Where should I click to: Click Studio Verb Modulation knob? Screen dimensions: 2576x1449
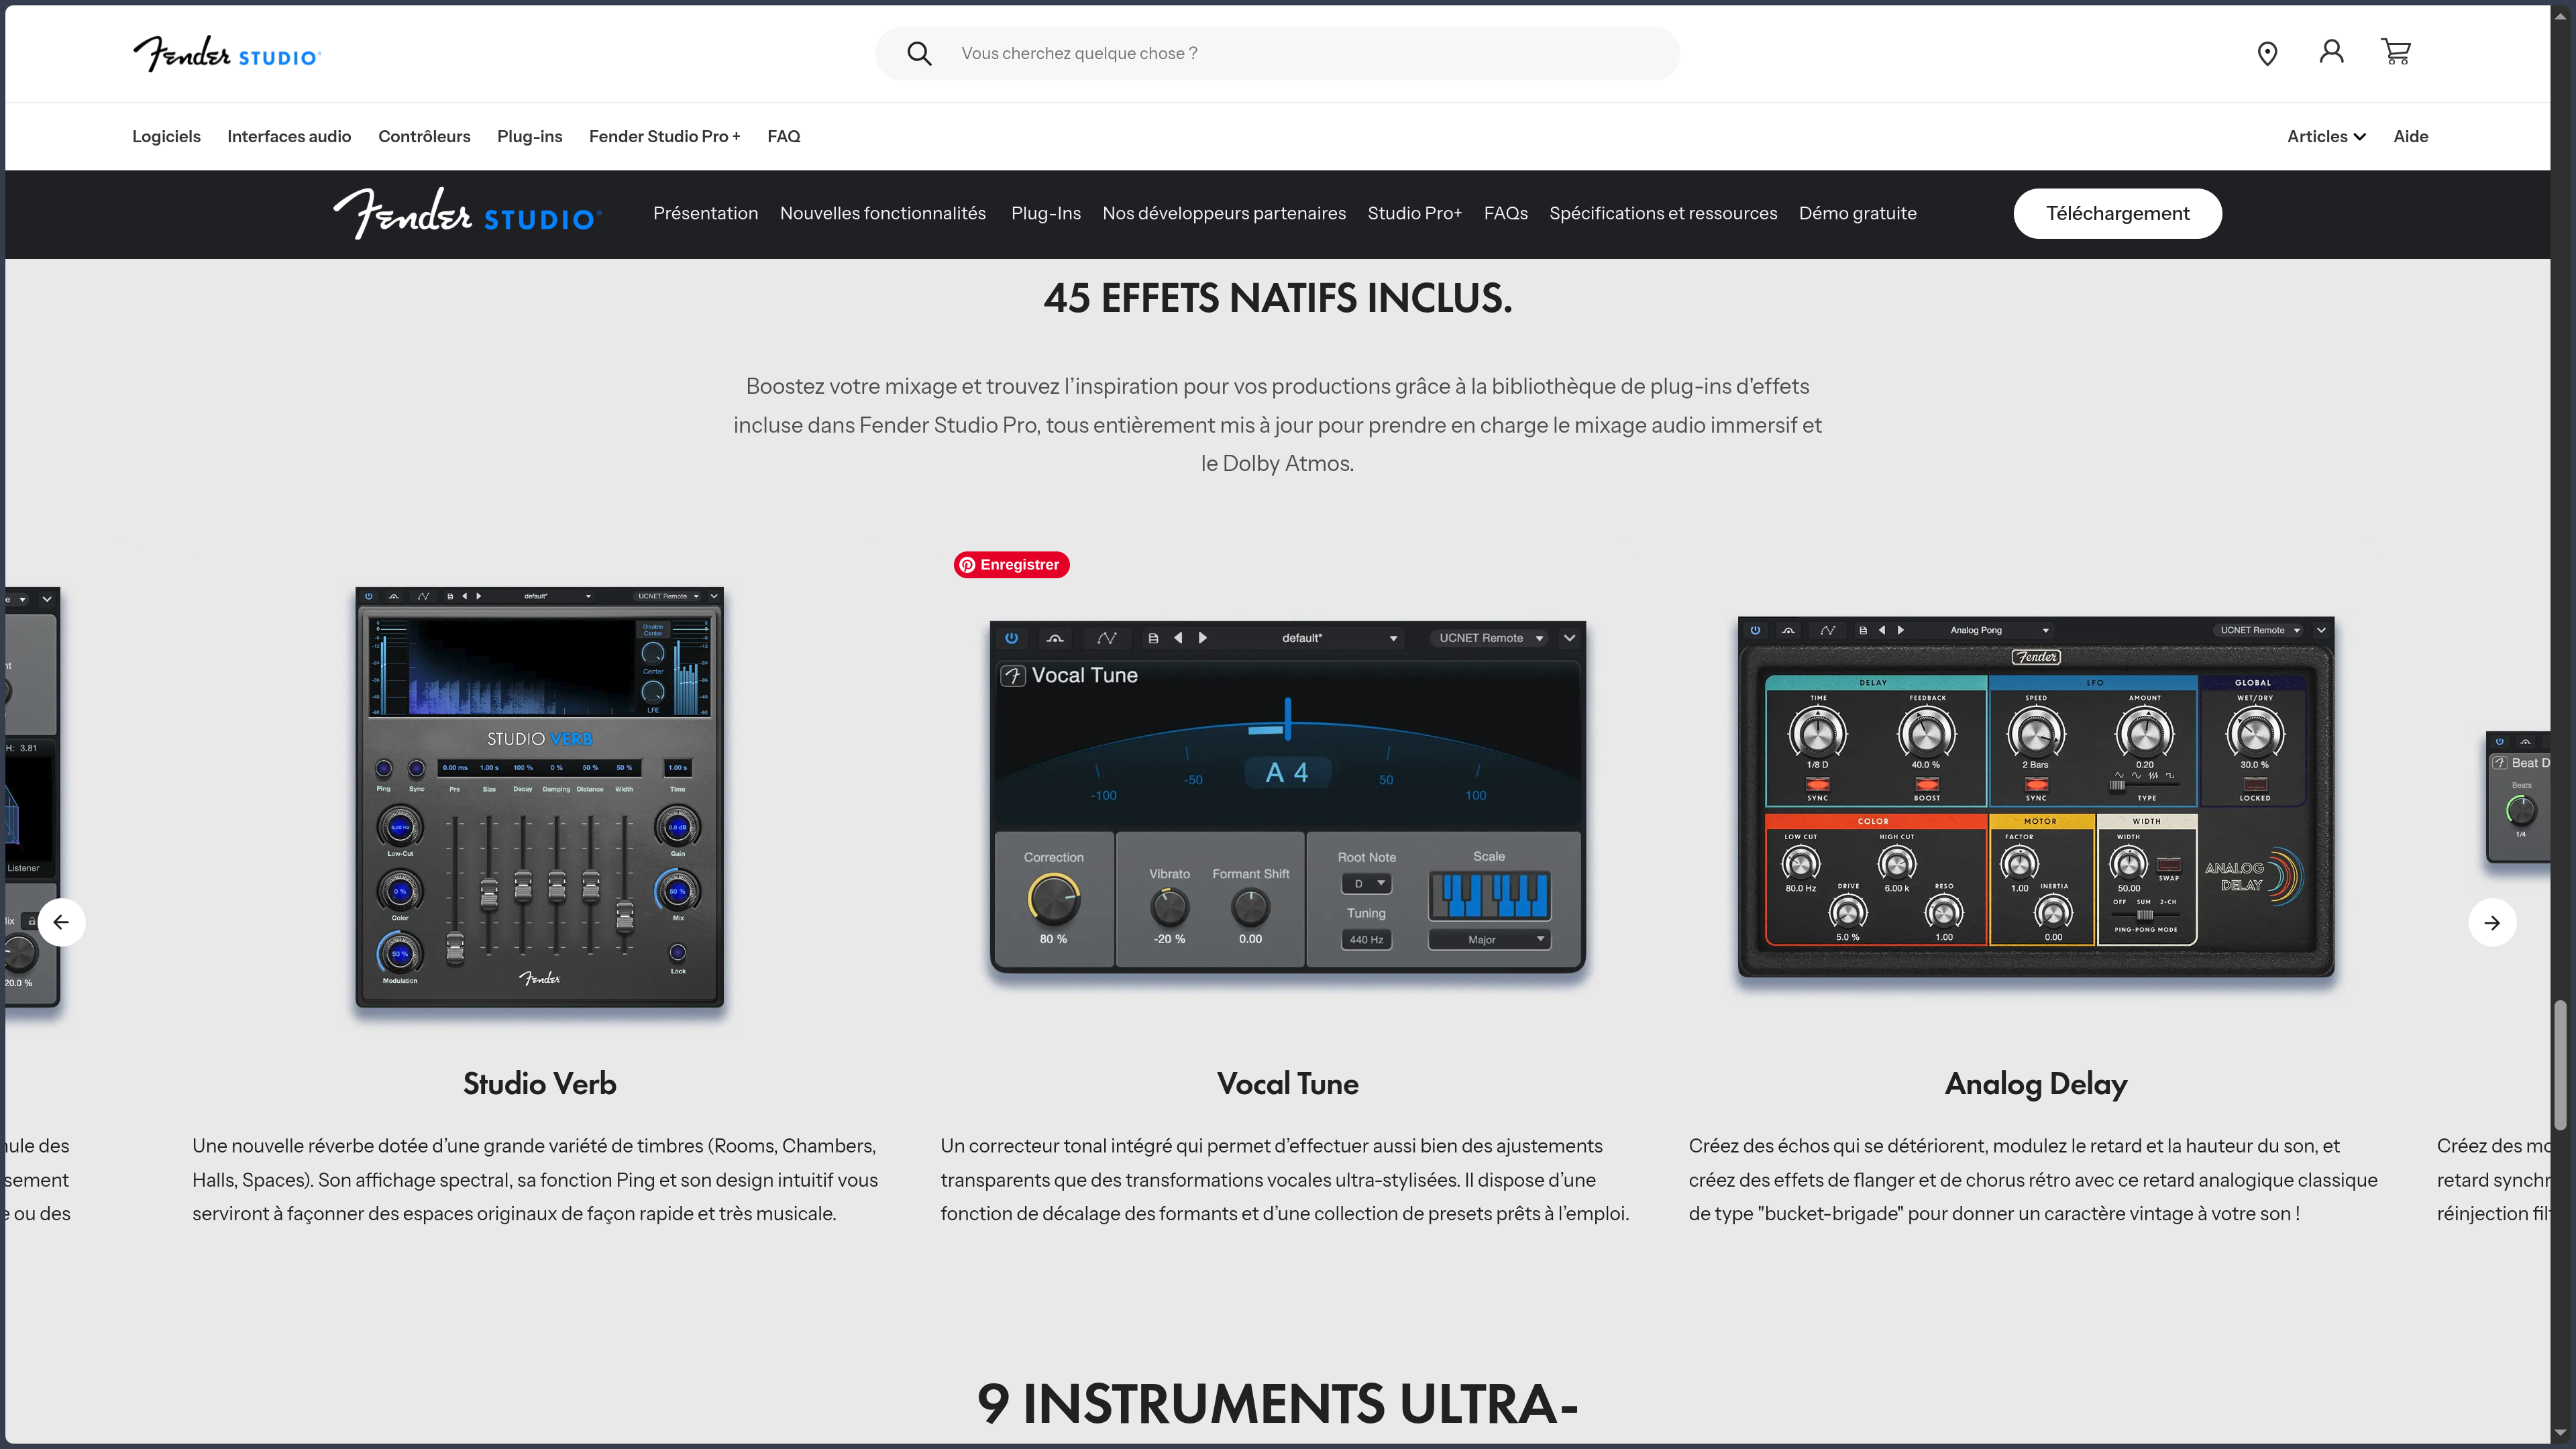400,954
